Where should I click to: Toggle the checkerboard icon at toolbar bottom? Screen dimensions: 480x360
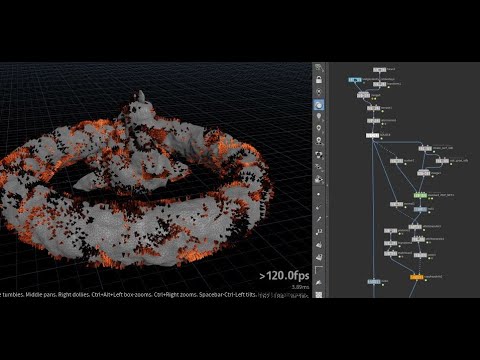click(x=319, y=295)
